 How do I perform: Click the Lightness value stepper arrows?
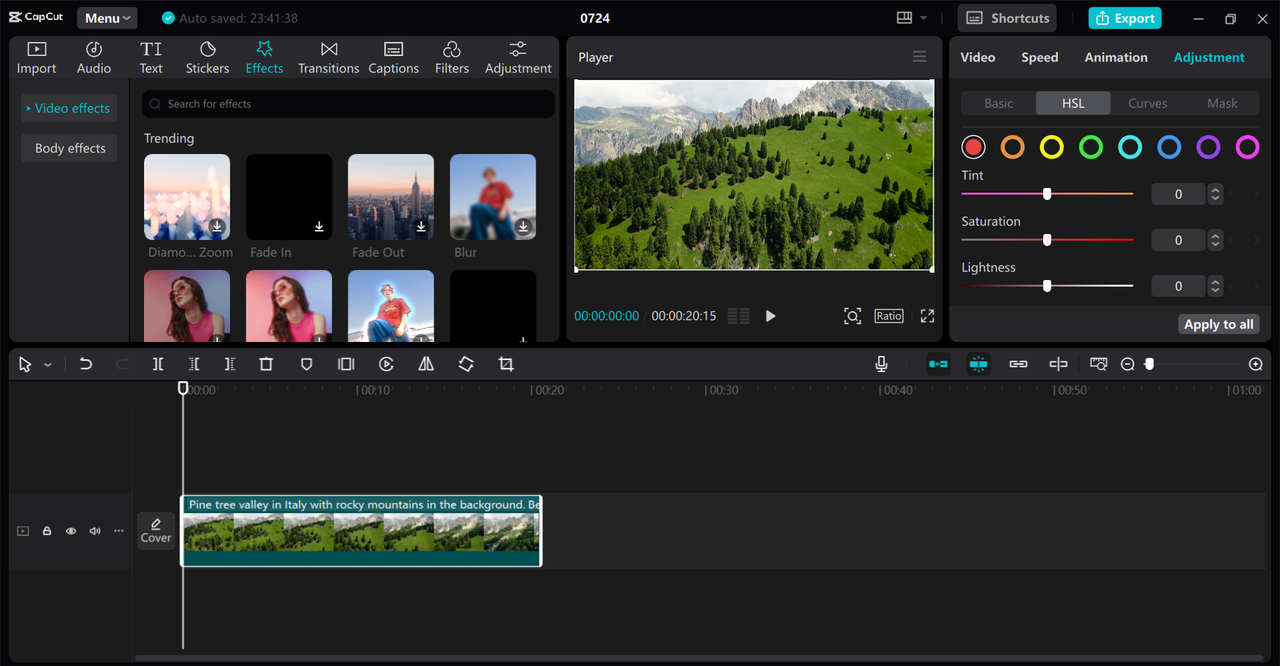[1215, 286]
